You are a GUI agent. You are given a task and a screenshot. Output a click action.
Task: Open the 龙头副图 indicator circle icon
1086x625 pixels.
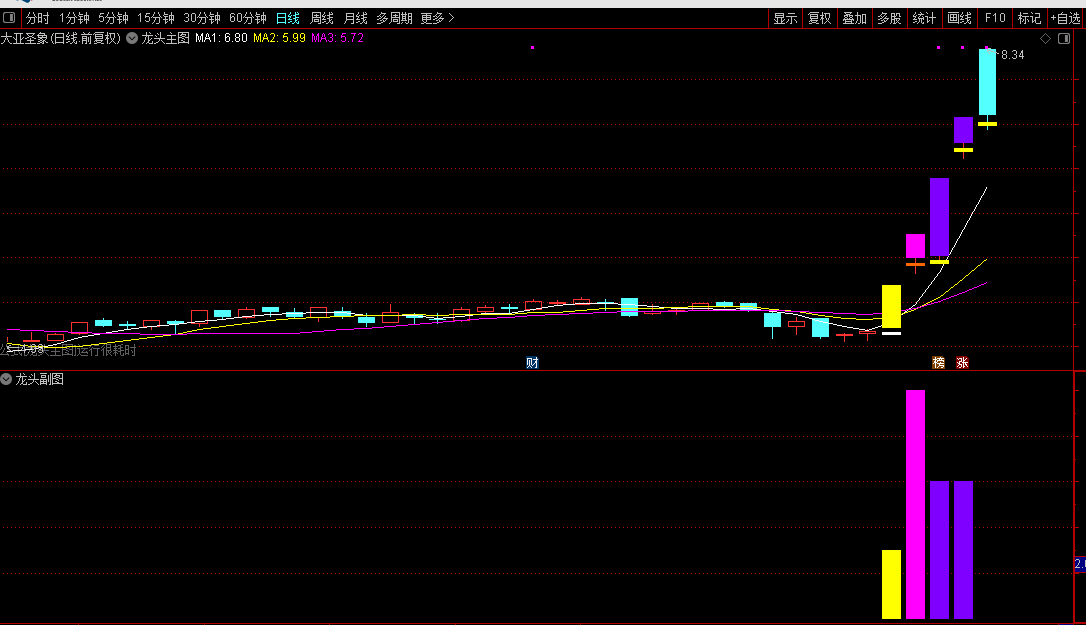click(6, 379)
